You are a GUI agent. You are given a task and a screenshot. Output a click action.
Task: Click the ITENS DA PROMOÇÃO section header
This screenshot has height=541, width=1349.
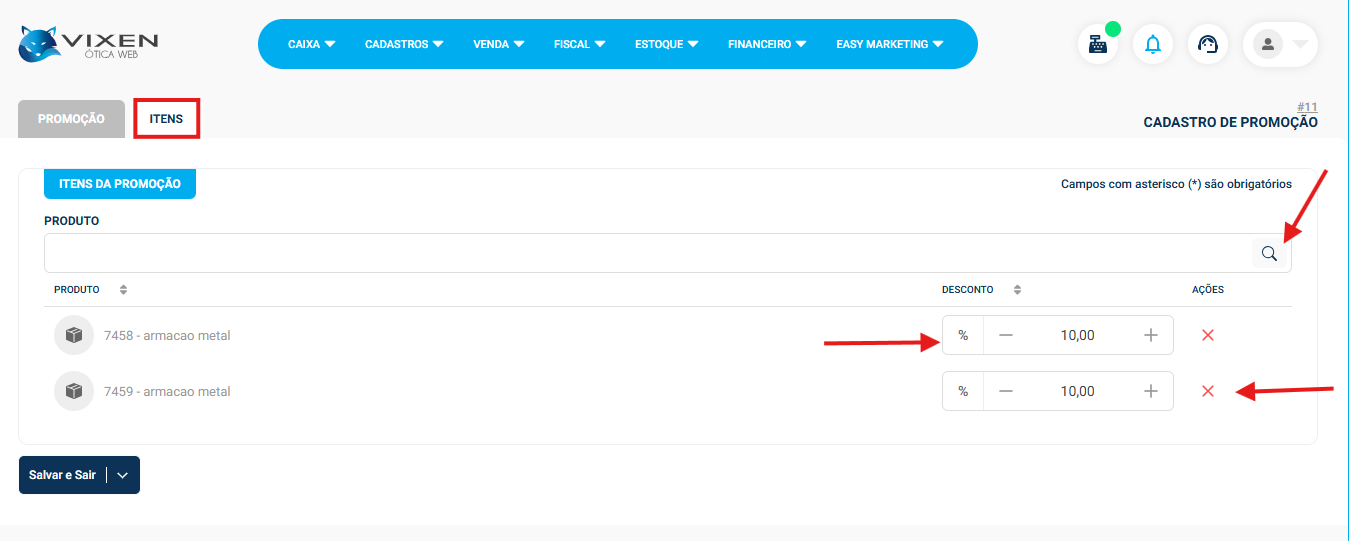coord(120,184)
